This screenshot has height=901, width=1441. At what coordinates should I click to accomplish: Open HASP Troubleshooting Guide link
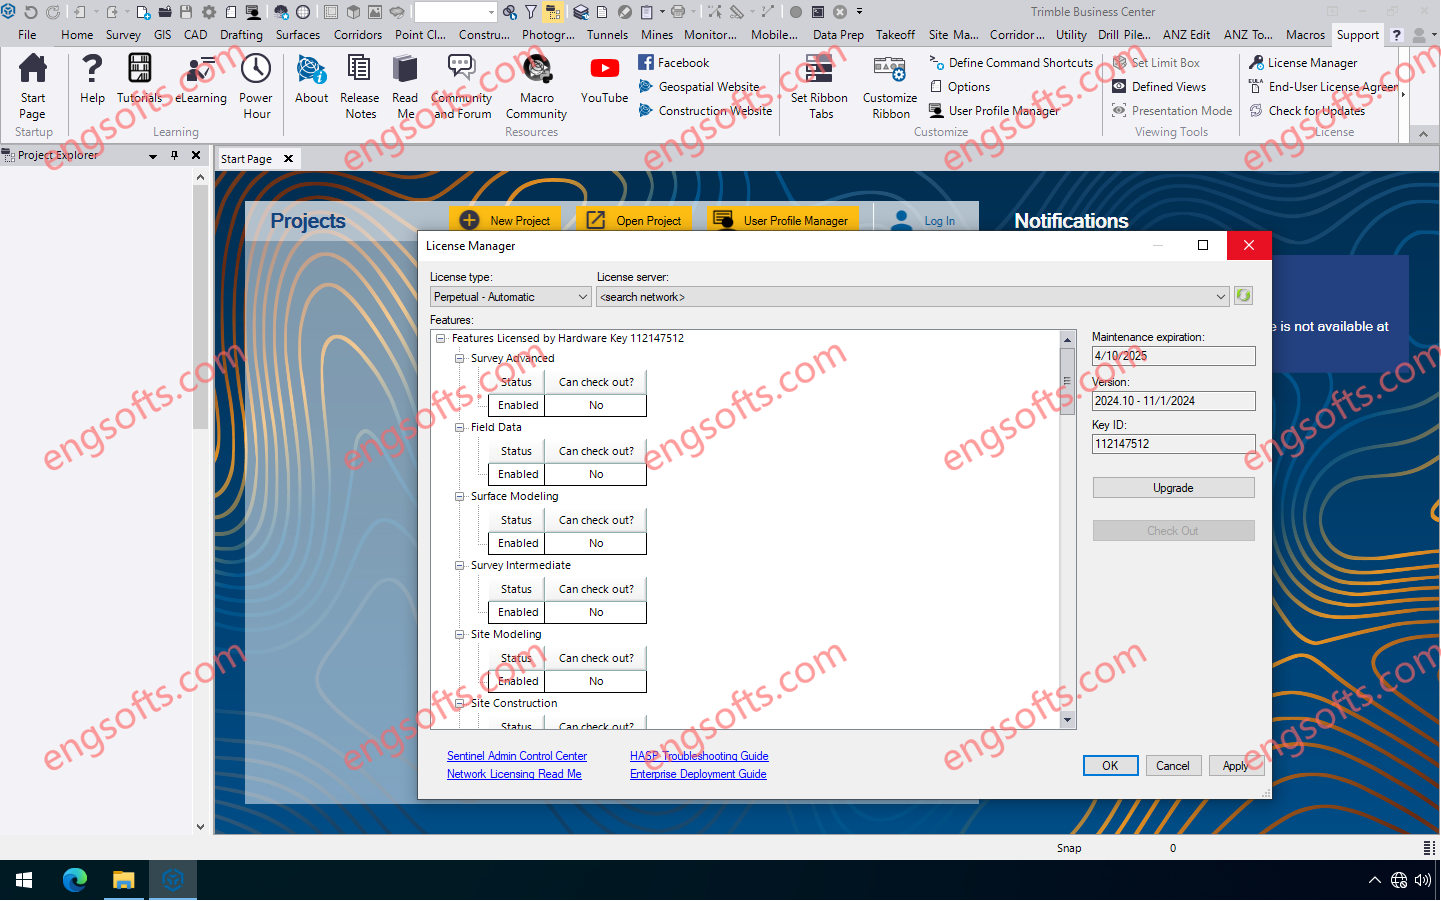(x=699, y=756)
